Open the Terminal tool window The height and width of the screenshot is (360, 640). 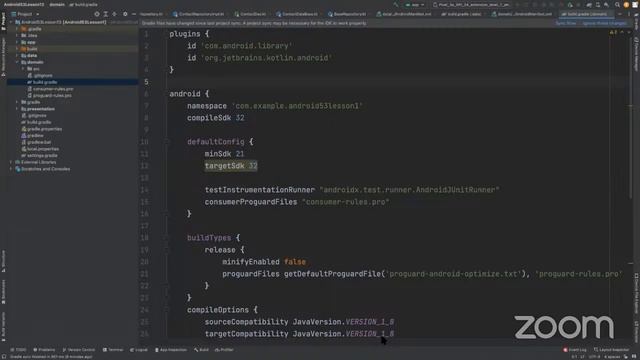coord(113,350)
